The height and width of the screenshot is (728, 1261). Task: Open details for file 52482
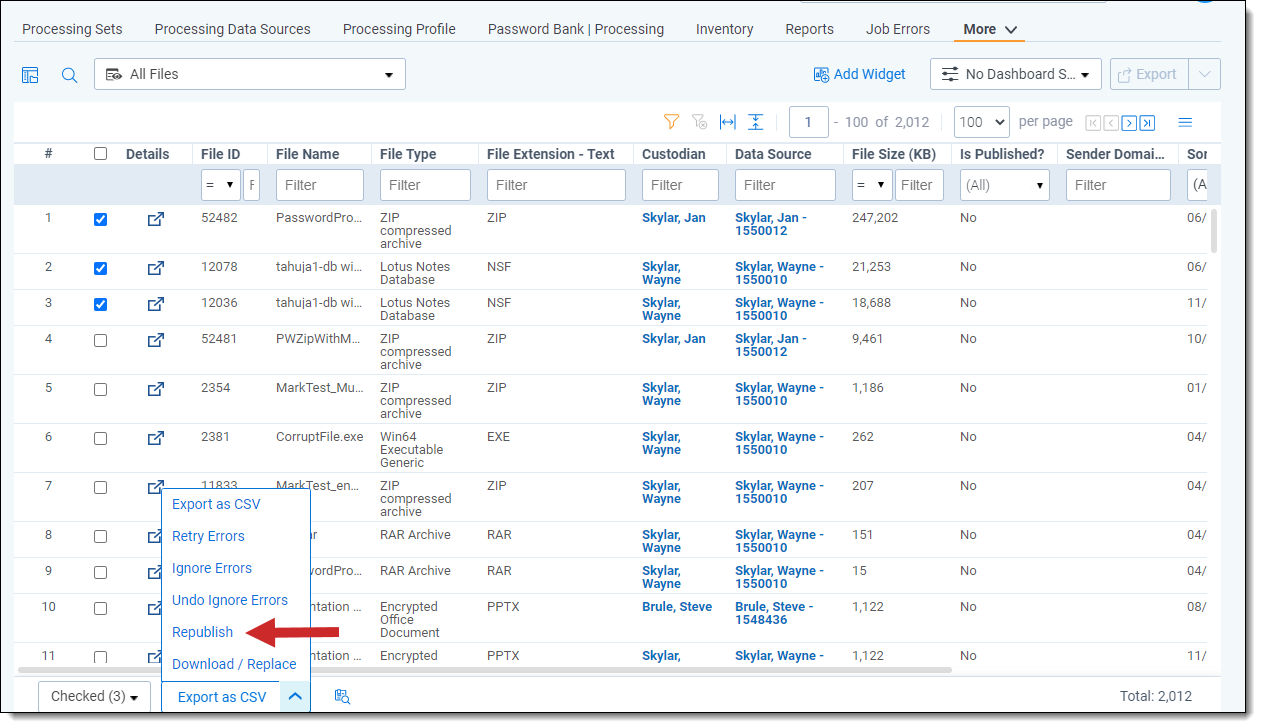coord(156,219)
